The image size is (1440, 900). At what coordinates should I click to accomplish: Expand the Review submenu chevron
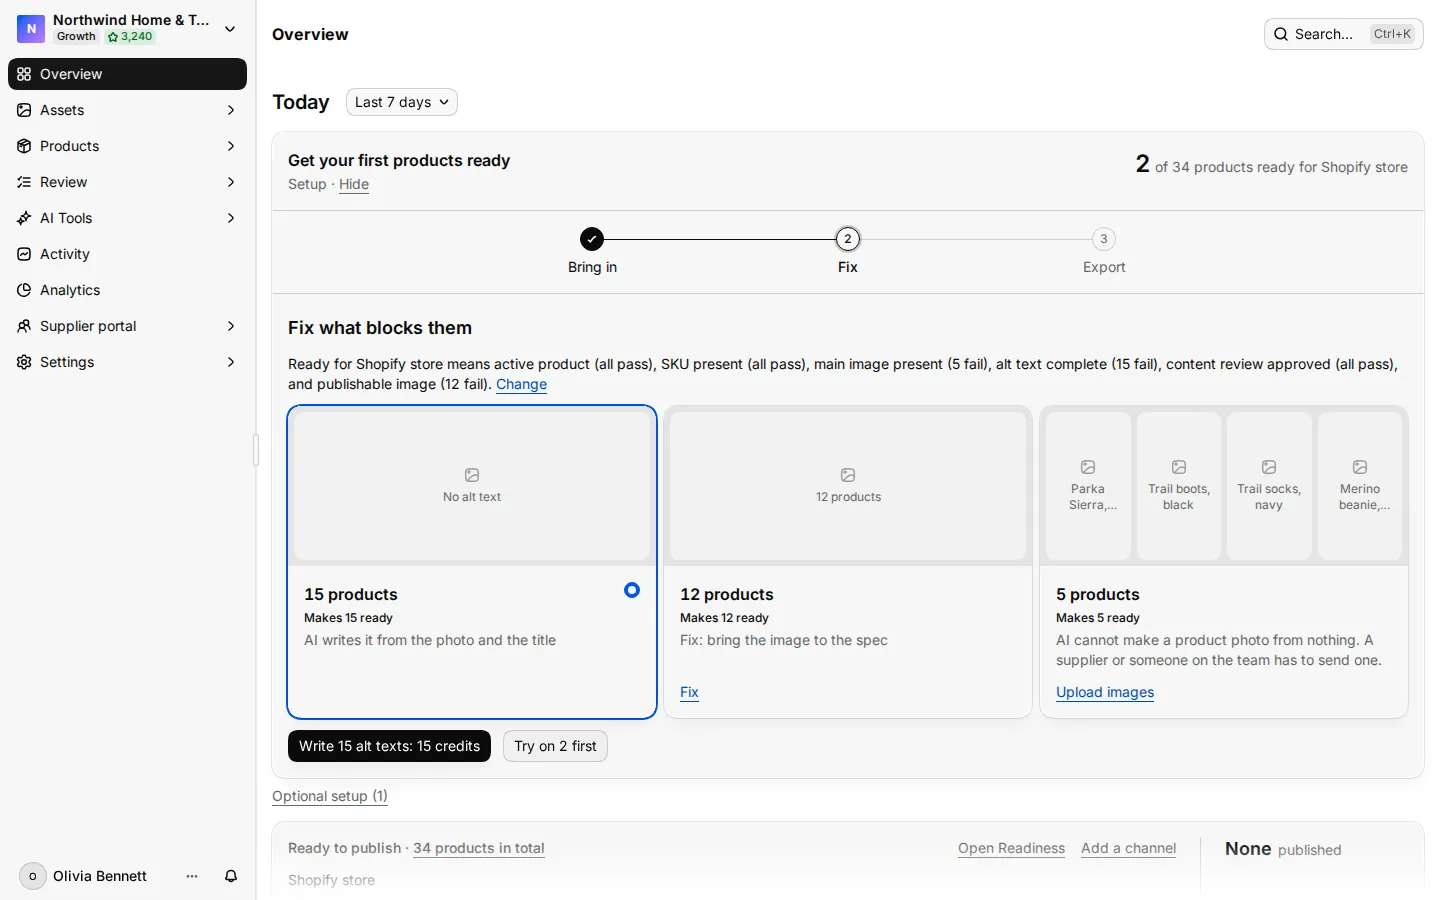231,182
